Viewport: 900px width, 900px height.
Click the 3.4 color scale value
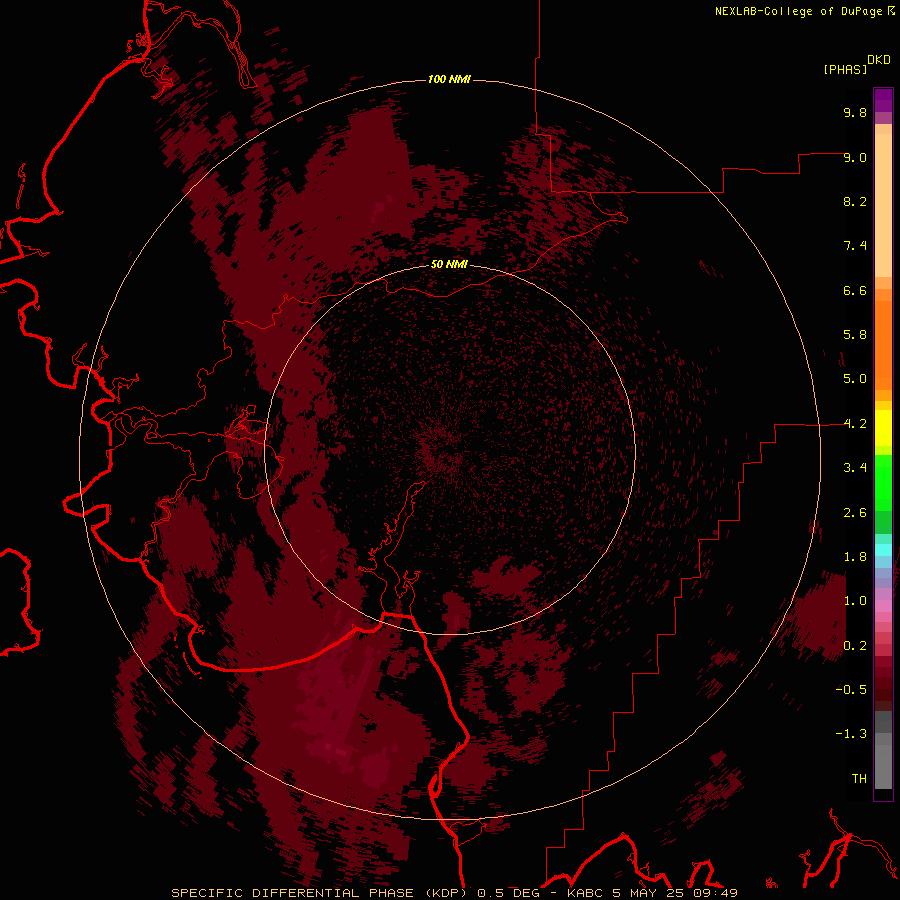[855, 468]
